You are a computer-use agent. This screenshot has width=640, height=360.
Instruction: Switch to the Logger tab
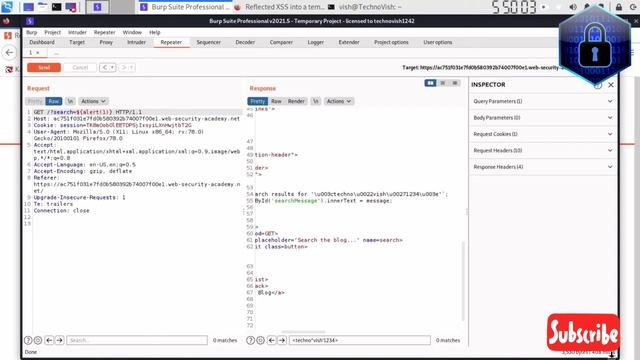pos(316,42)
